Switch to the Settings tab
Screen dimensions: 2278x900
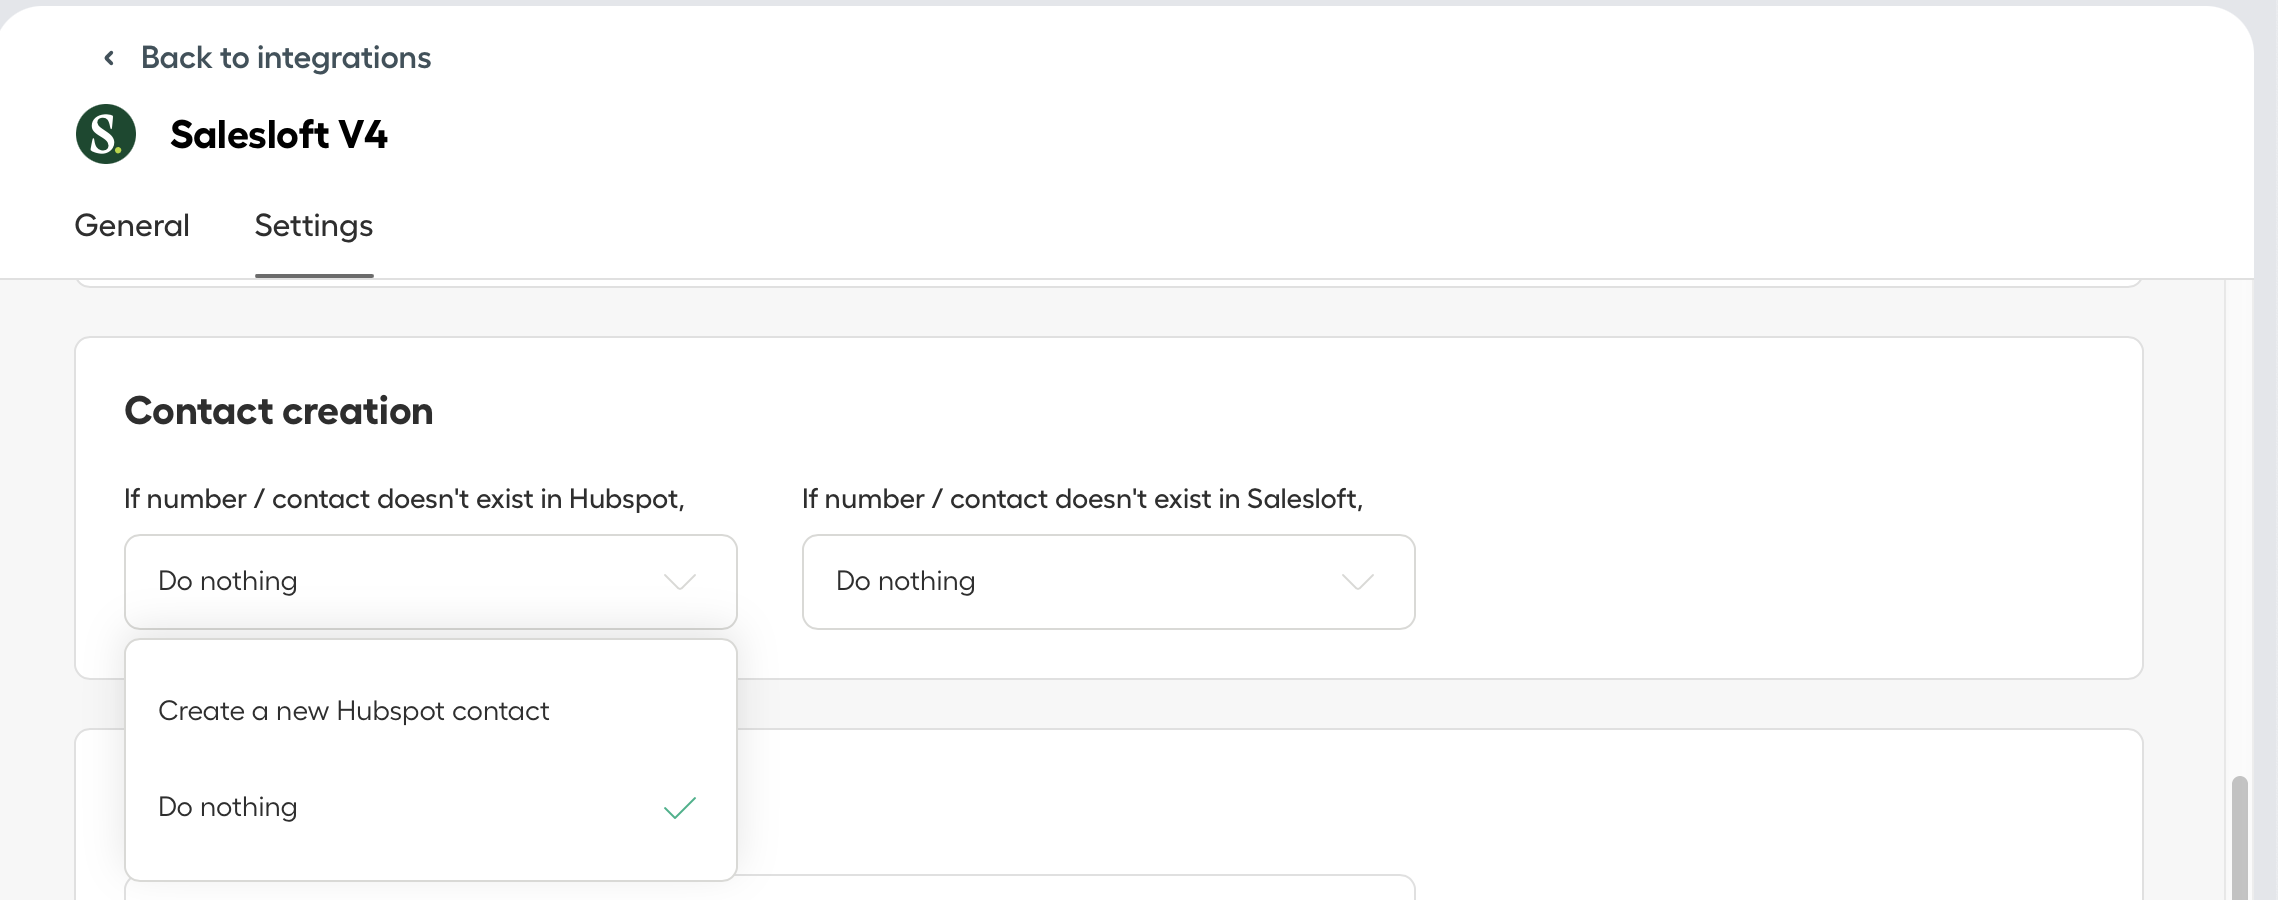point(314,226)
